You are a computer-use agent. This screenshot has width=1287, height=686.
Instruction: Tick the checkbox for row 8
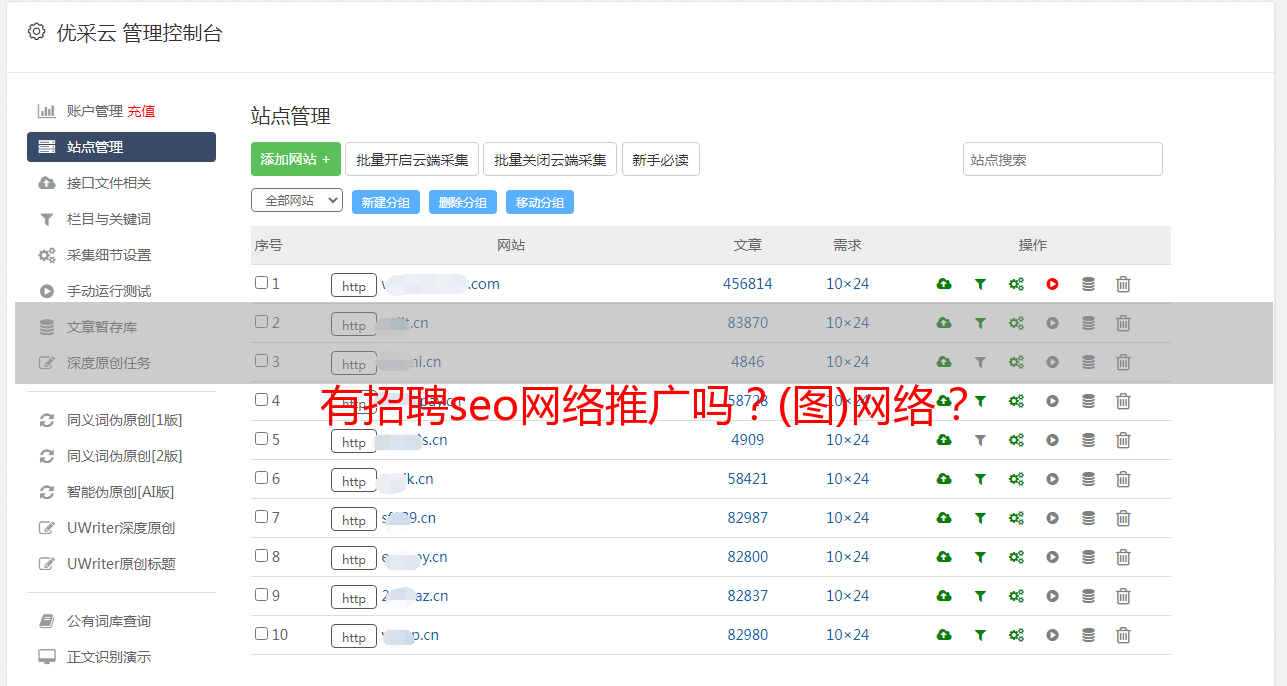coord(261,556)
